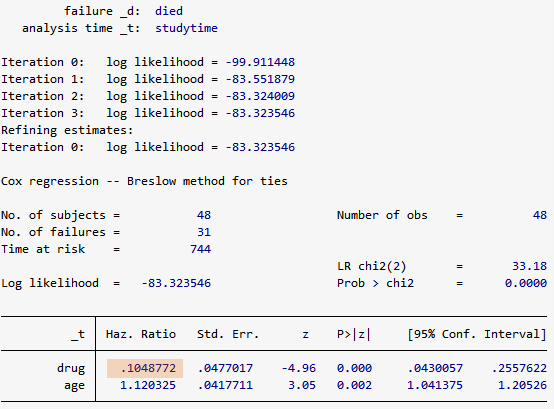This screenshot has width=554, height=409.
Task: Click the Std. Err. column header
Action: click(x=228, y=334)
